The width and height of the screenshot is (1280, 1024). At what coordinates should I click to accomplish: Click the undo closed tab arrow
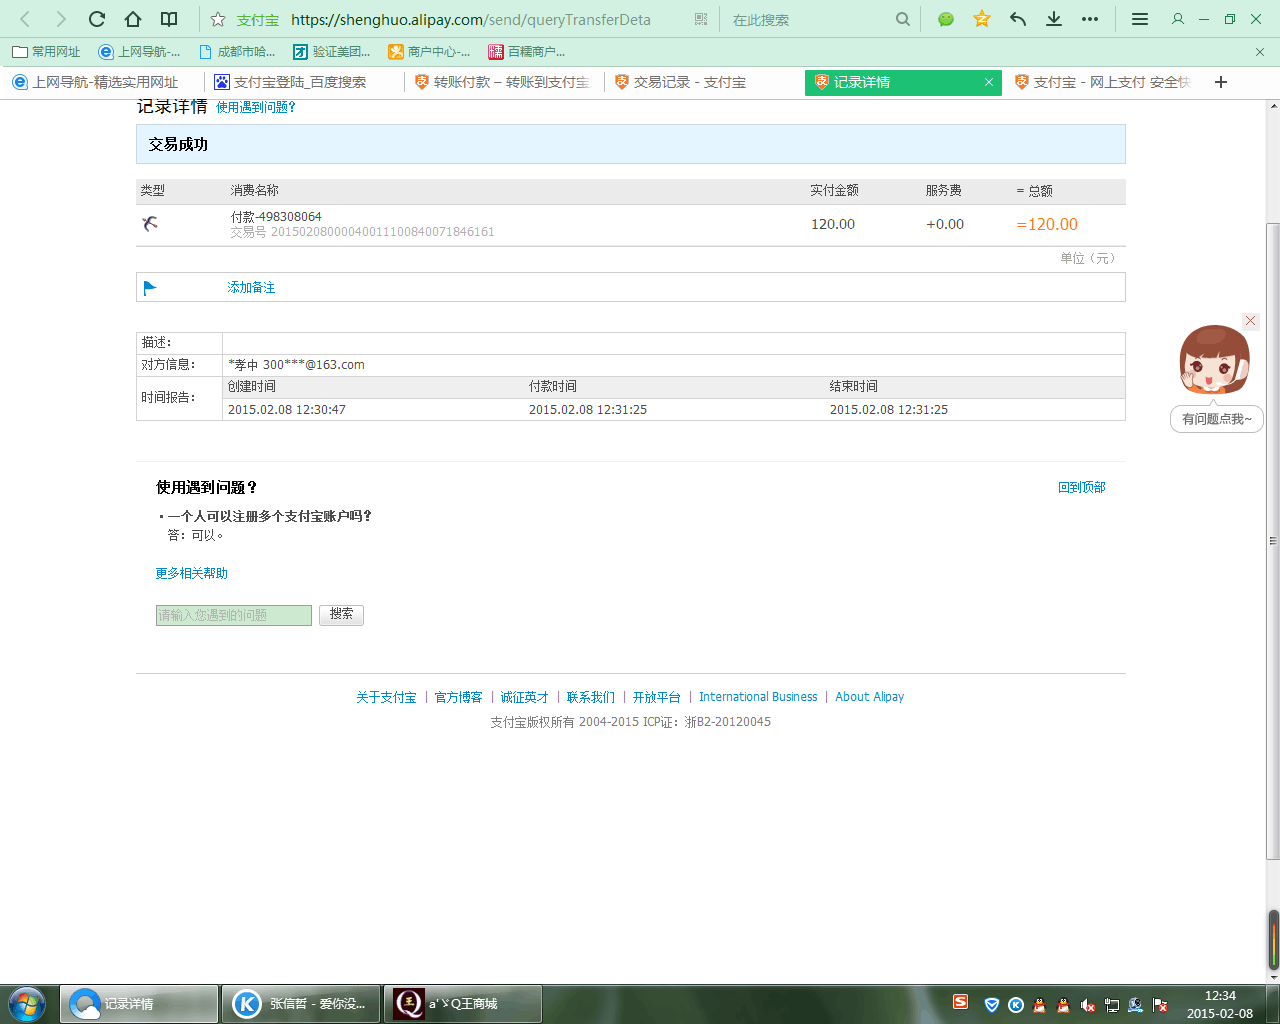[x=1018, y=19]
